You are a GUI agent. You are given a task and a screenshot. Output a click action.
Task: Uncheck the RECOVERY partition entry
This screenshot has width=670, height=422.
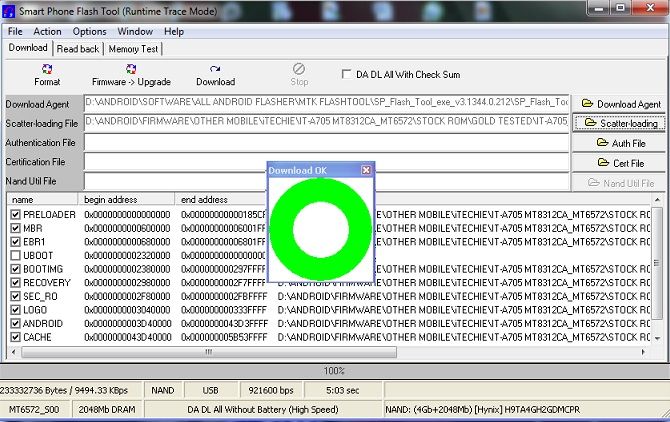pyautogui.click(x=15, y=283)
